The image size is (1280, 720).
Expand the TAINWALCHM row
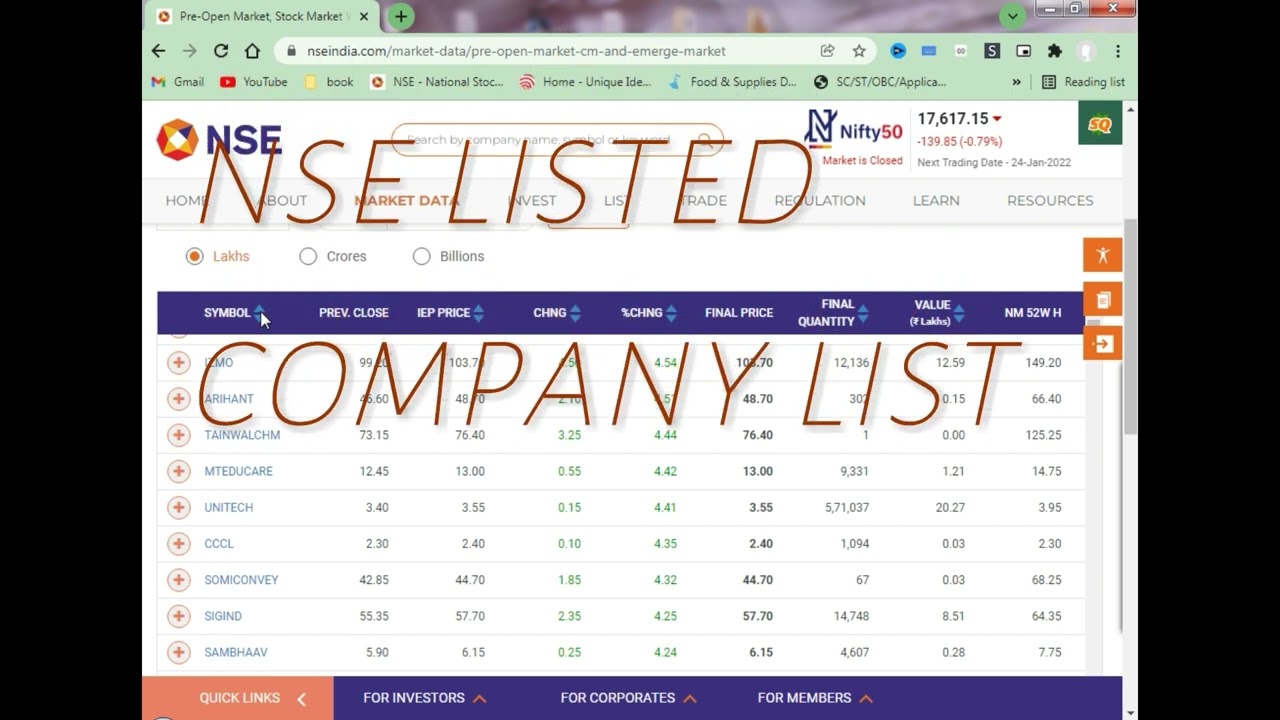point(178,435)
